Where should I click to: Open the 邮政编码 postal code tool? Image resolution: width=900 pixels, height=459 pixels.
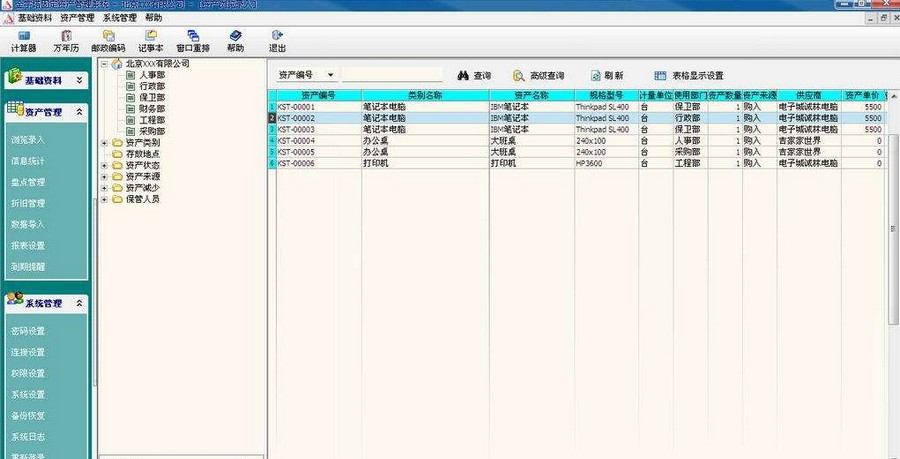coord(108,41)
